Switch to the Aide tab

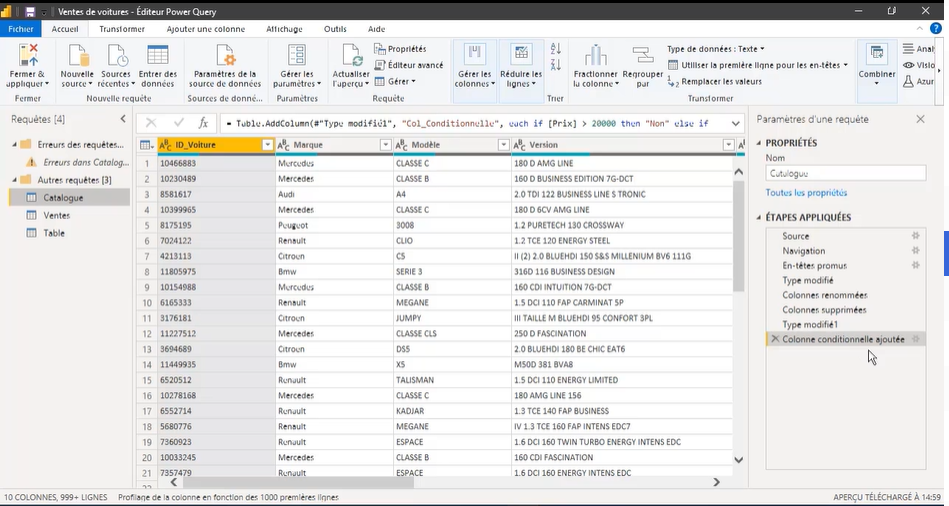[376, 28]
